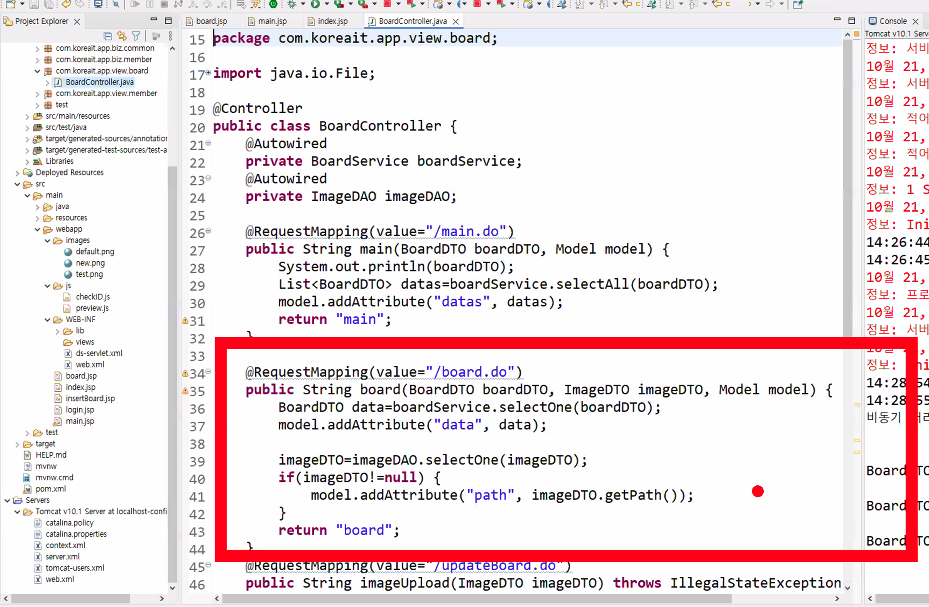
Task: Collapse code fold at line 45
Action: click(208, 566)
